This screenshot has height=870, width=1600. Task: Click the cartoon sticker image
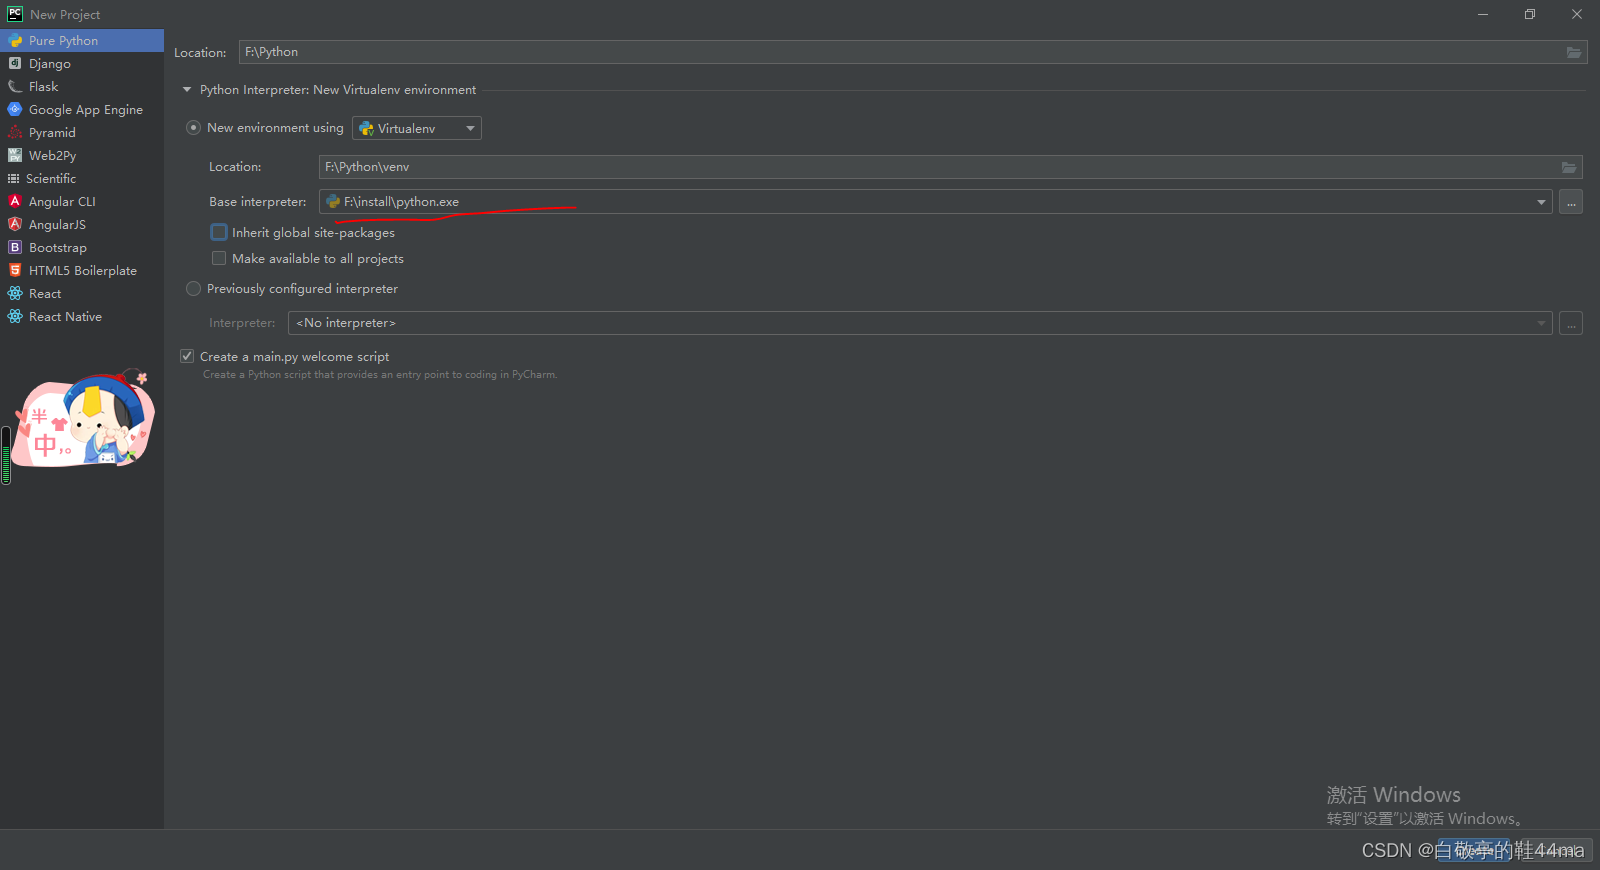tap(83, 419)
